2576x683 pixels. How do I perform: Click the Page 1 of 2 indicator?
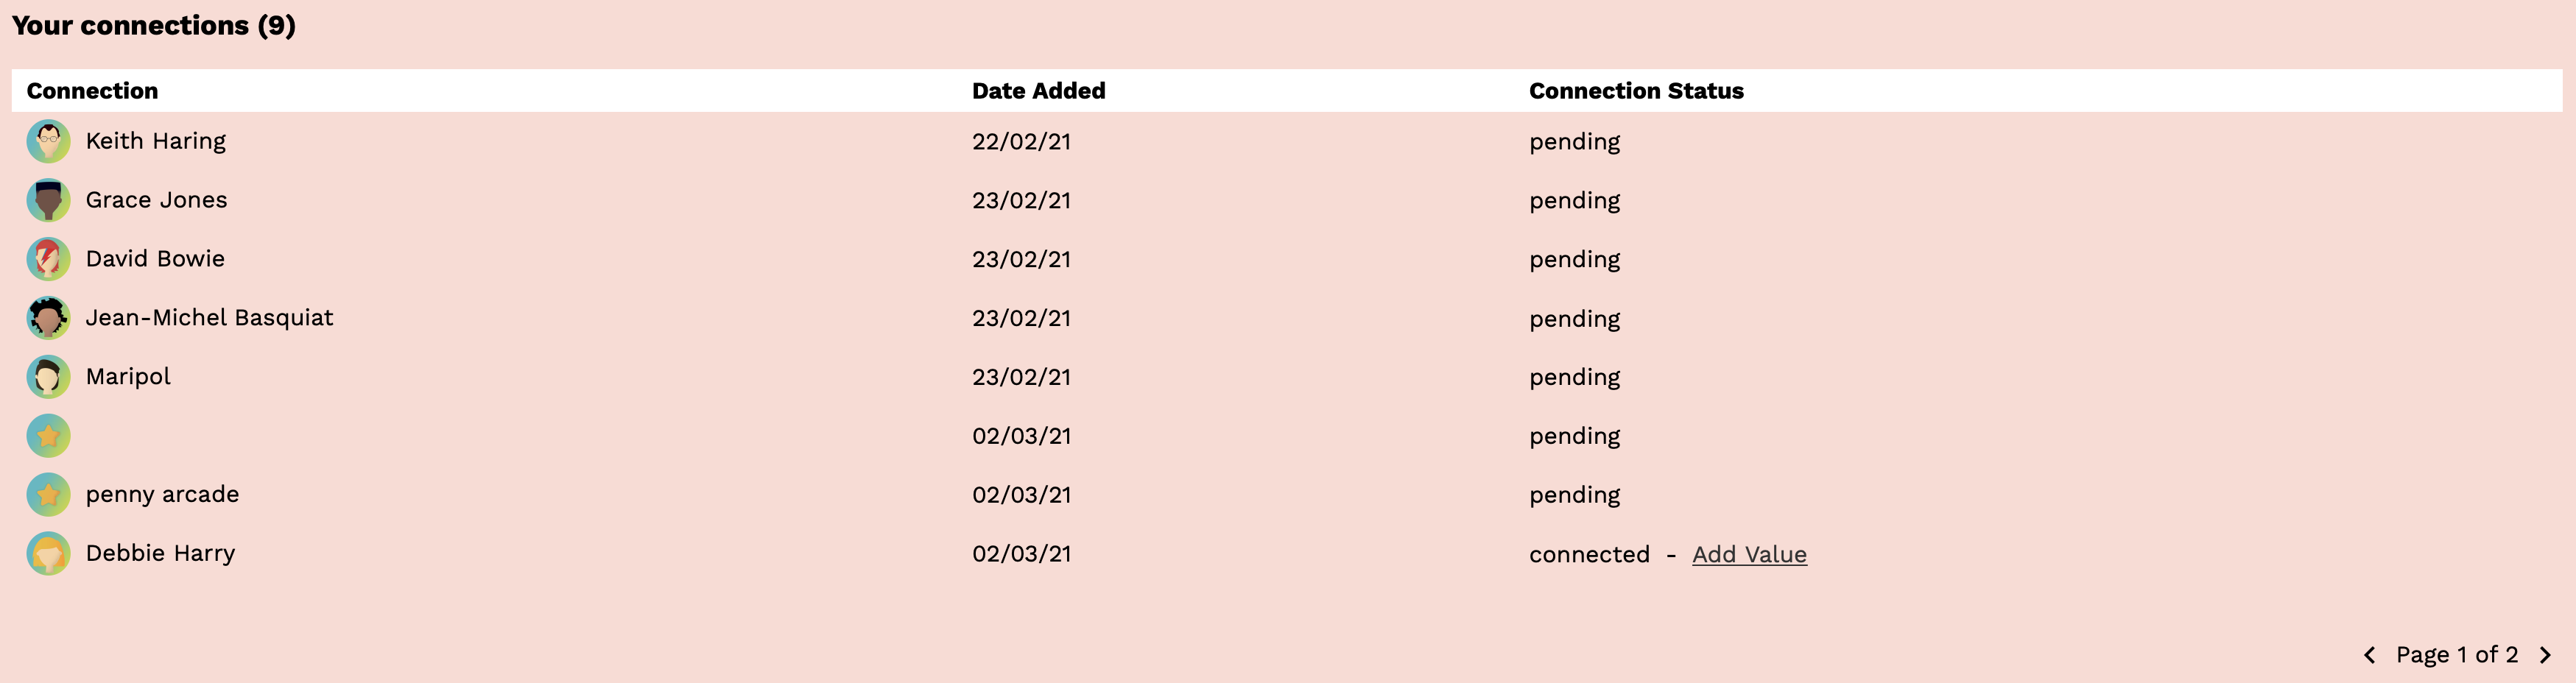click(x=2456, y=655)
